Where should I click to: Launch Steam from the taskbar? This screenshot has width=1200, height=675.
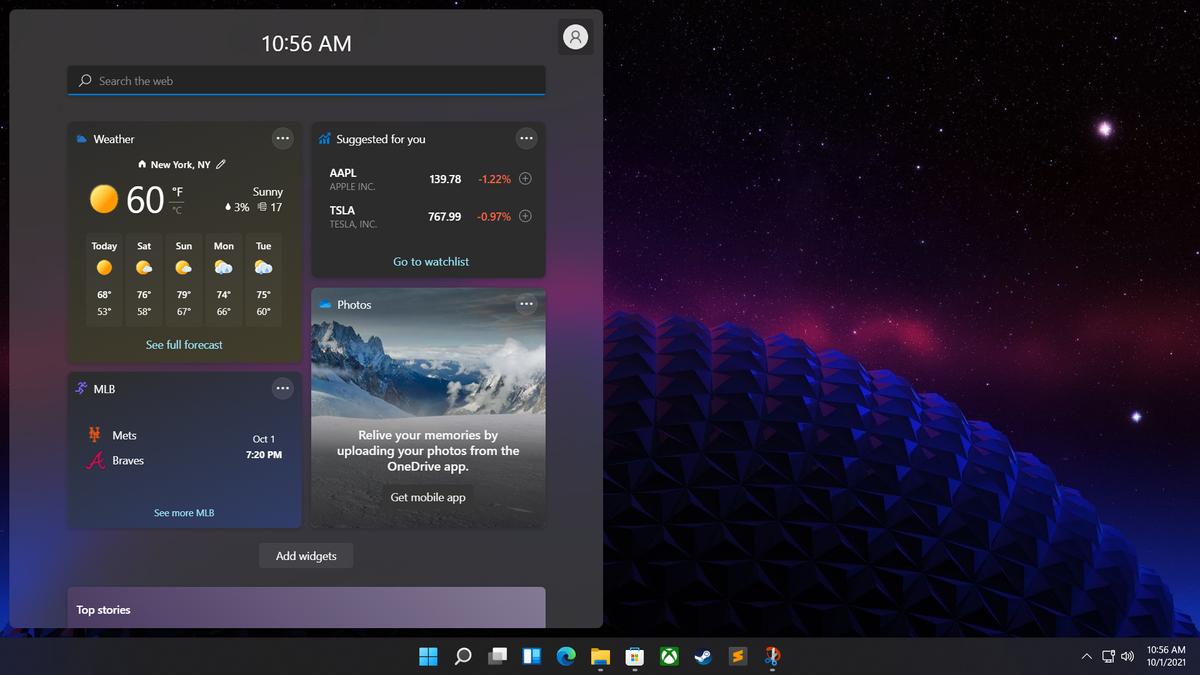pyautogui.click(x=703, y=656)
